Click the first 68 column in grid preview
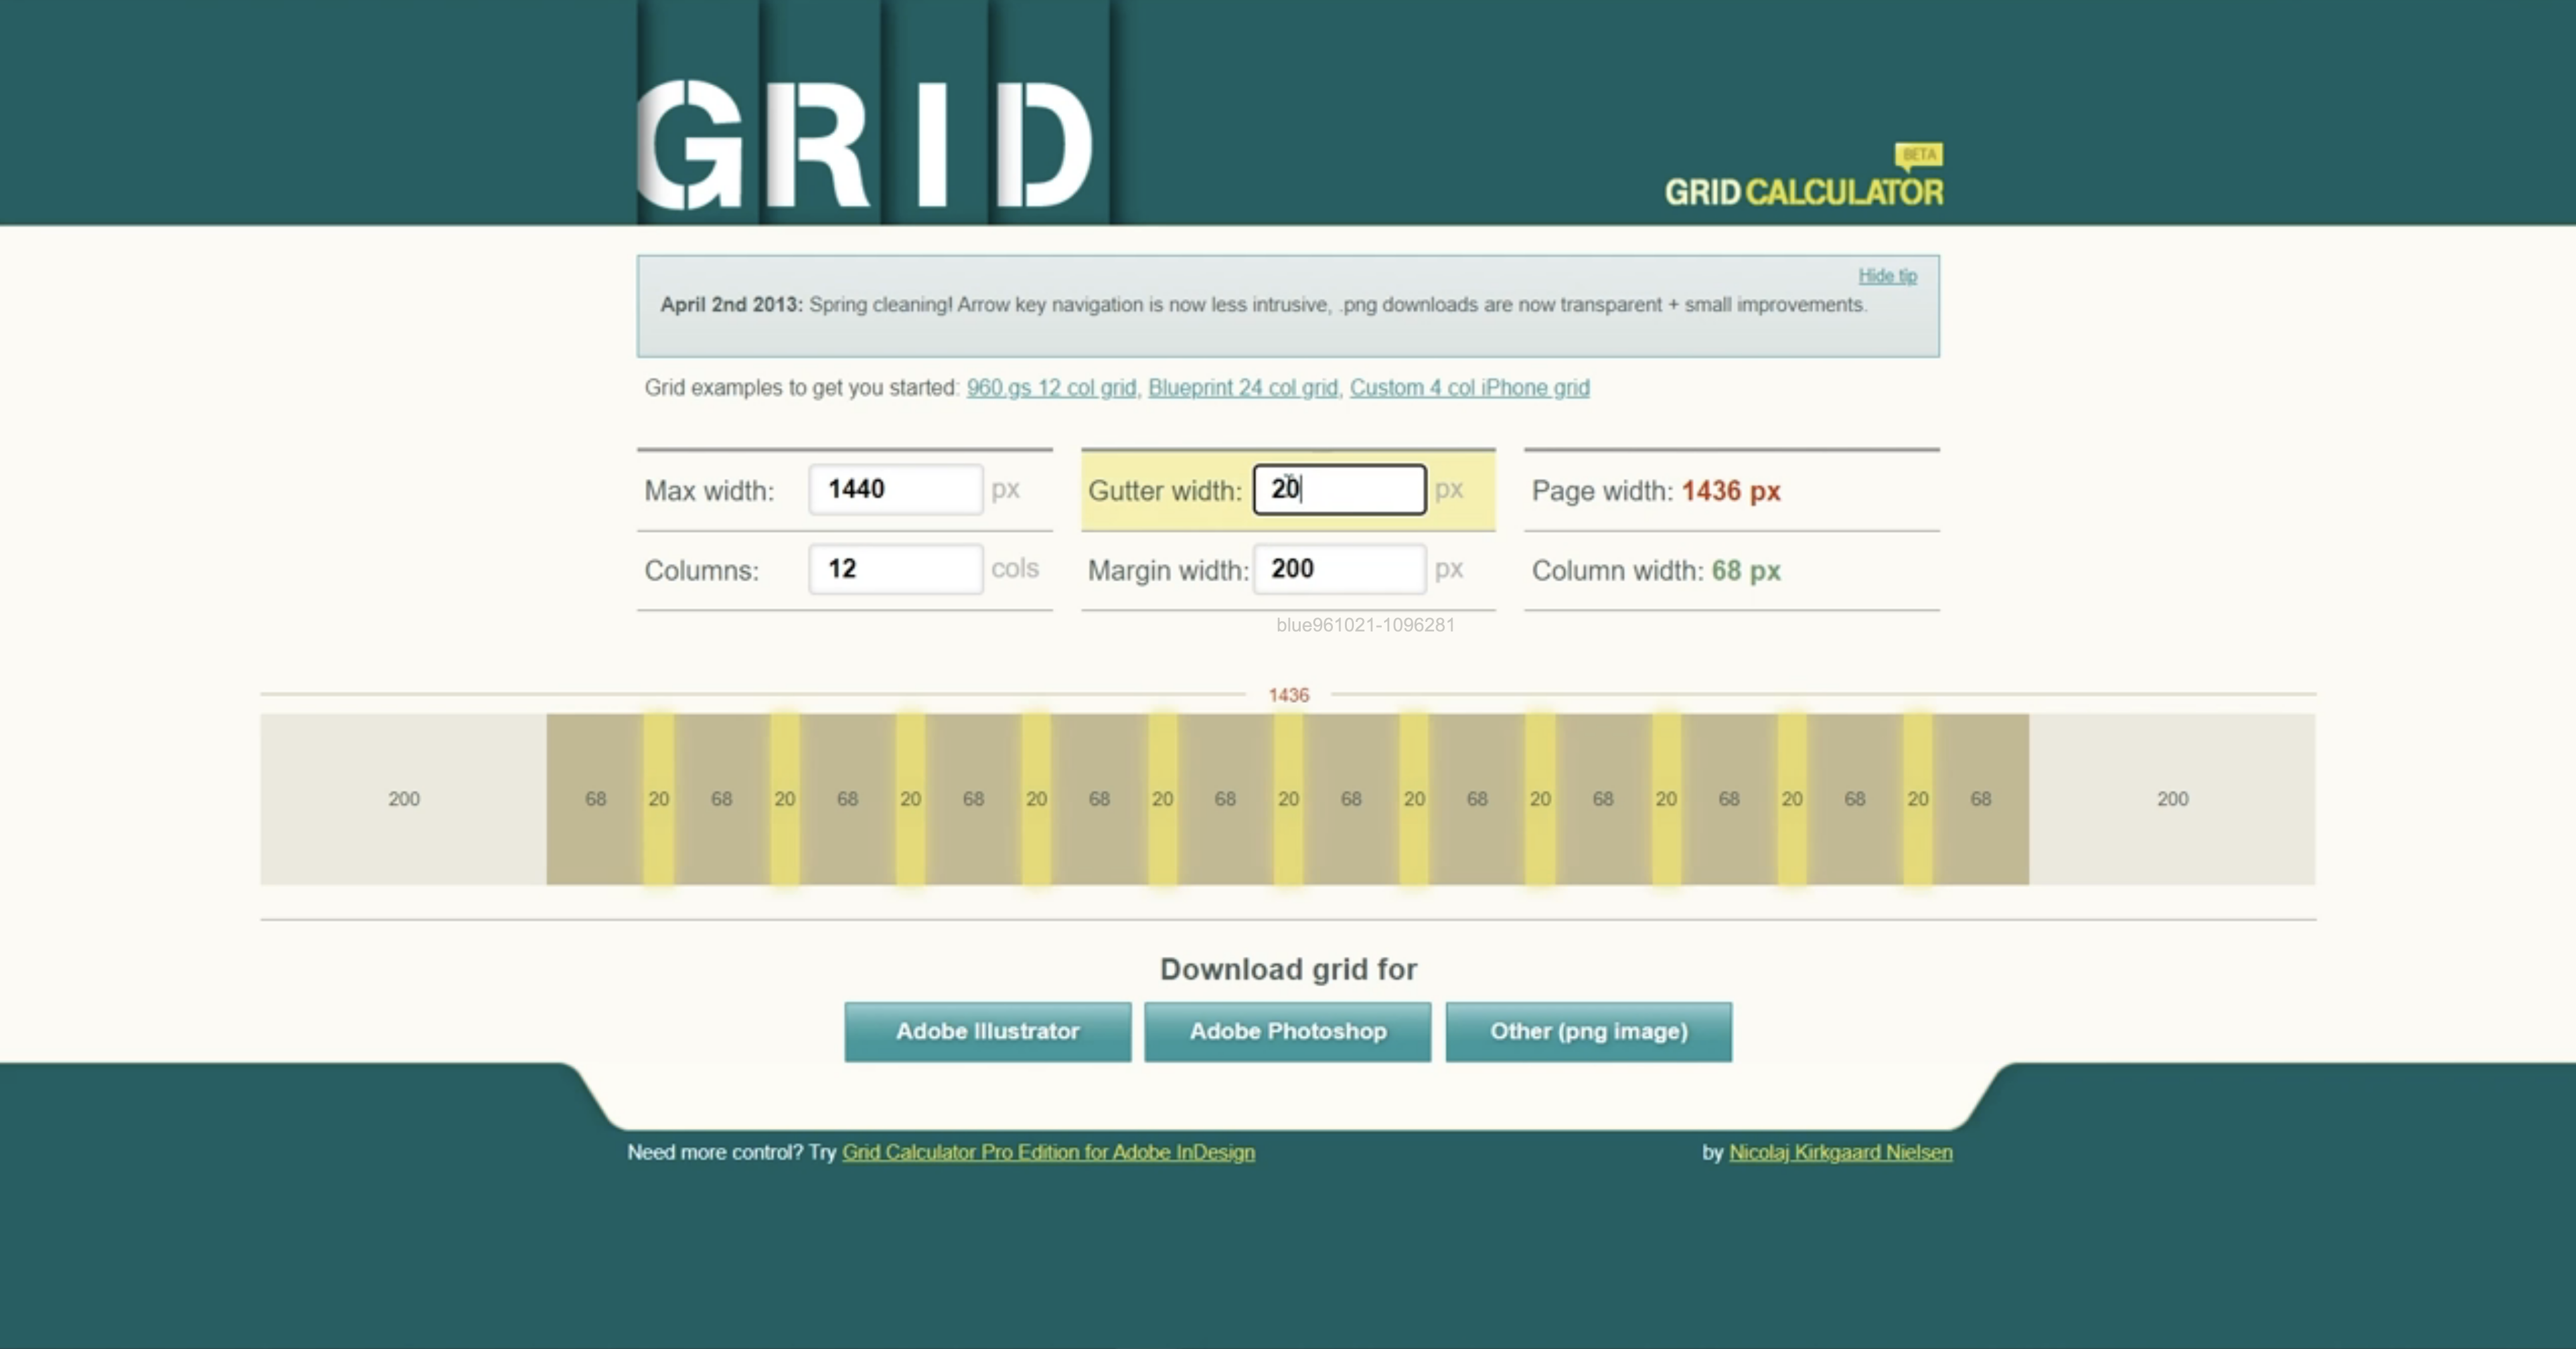This screenshot has height=1349, width=2576. tap(595, 799)
